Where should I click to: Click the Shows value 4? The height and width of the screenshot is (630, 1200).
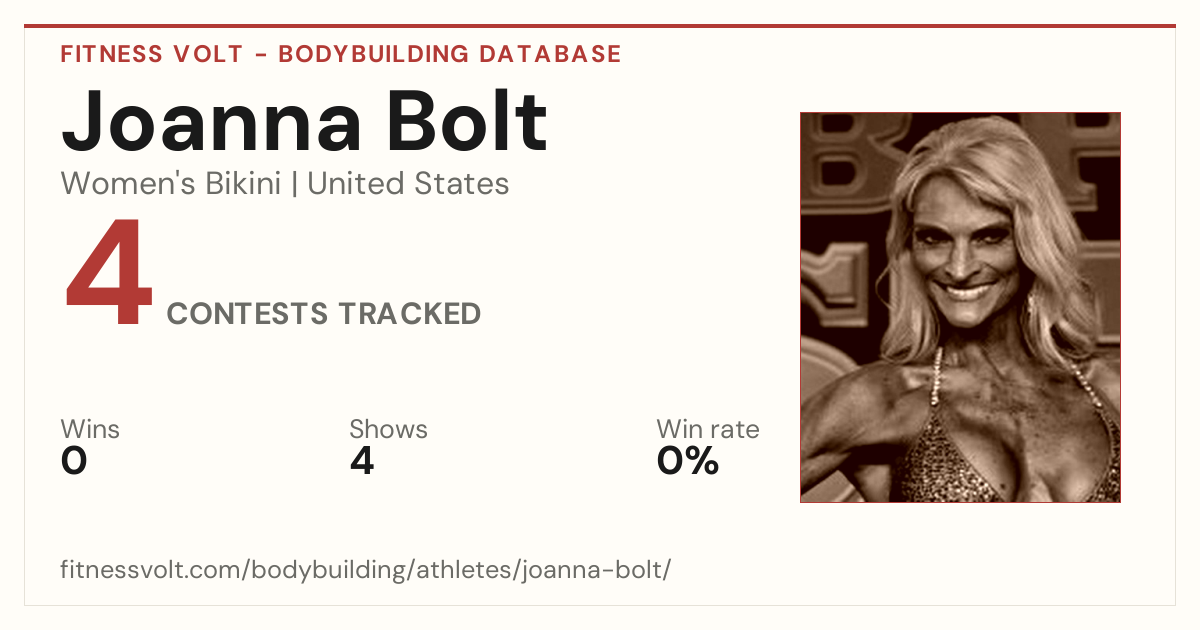[362, 461]
